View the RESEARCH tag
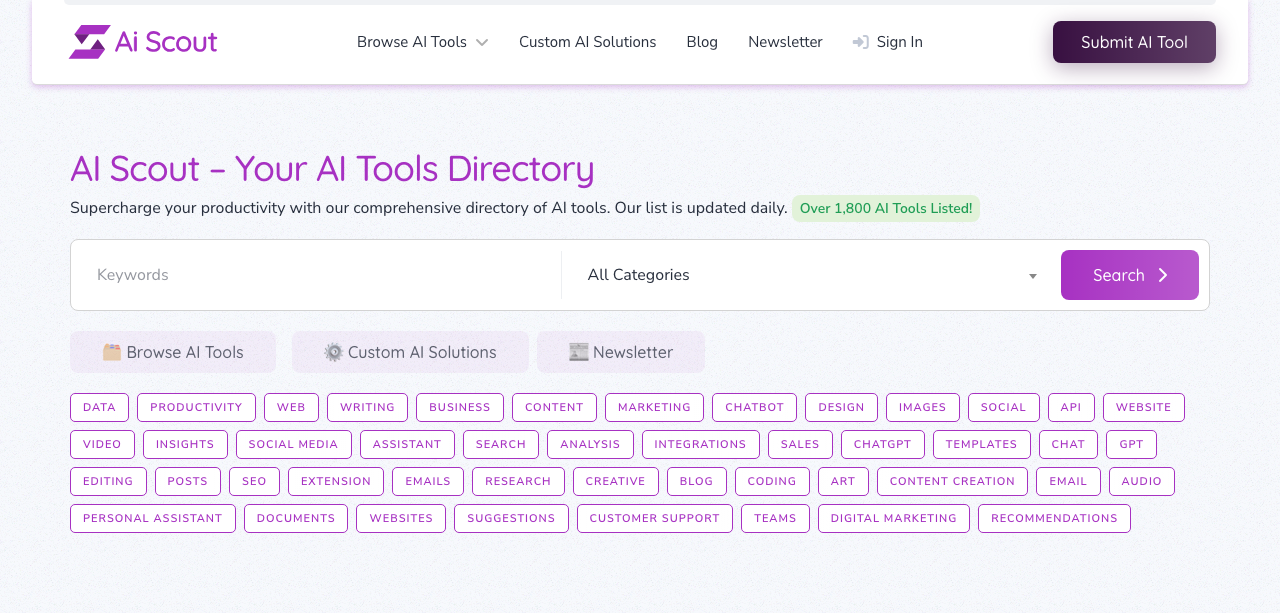 [518, 481]
